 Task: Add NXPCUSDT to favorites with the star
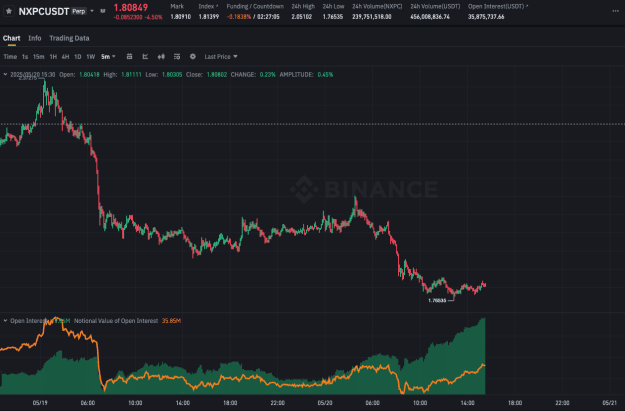pos(9,11)
